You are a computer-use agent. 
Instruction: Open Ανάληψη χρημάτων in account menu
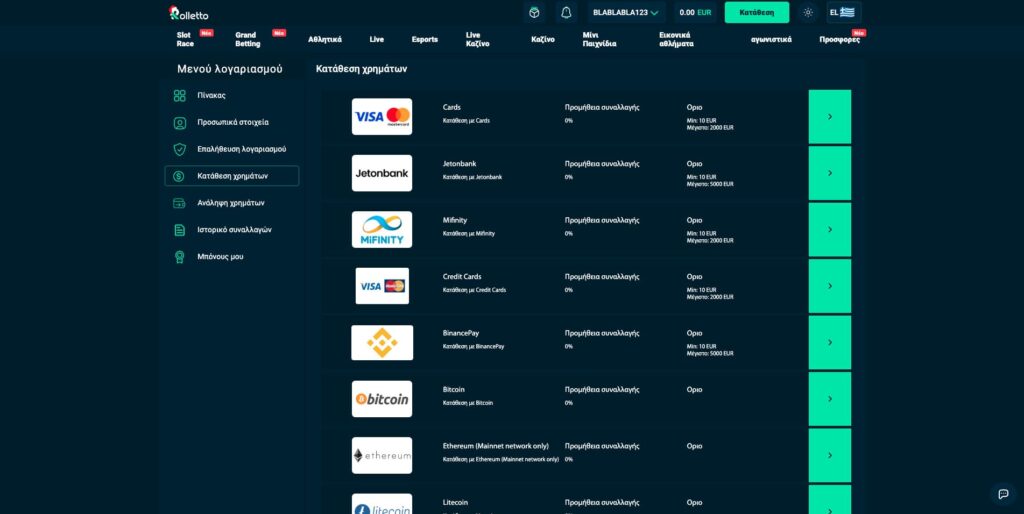click(231, 203)
